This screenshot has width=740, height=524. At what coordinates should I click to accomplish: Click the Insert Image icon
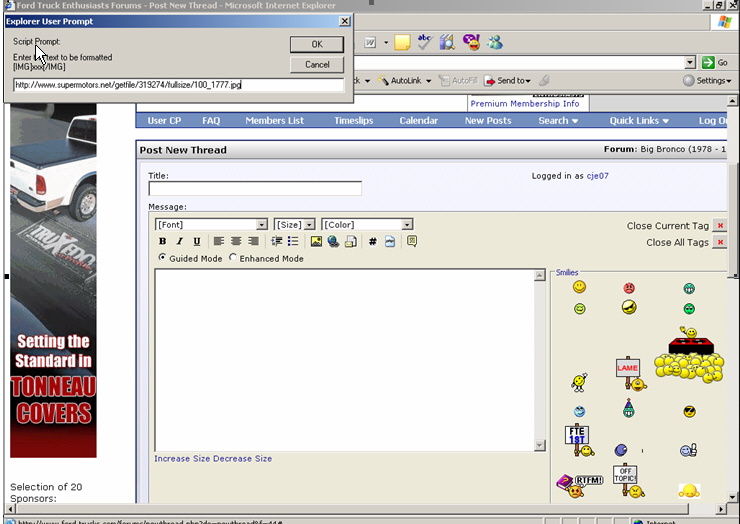(x=316, y=241)
